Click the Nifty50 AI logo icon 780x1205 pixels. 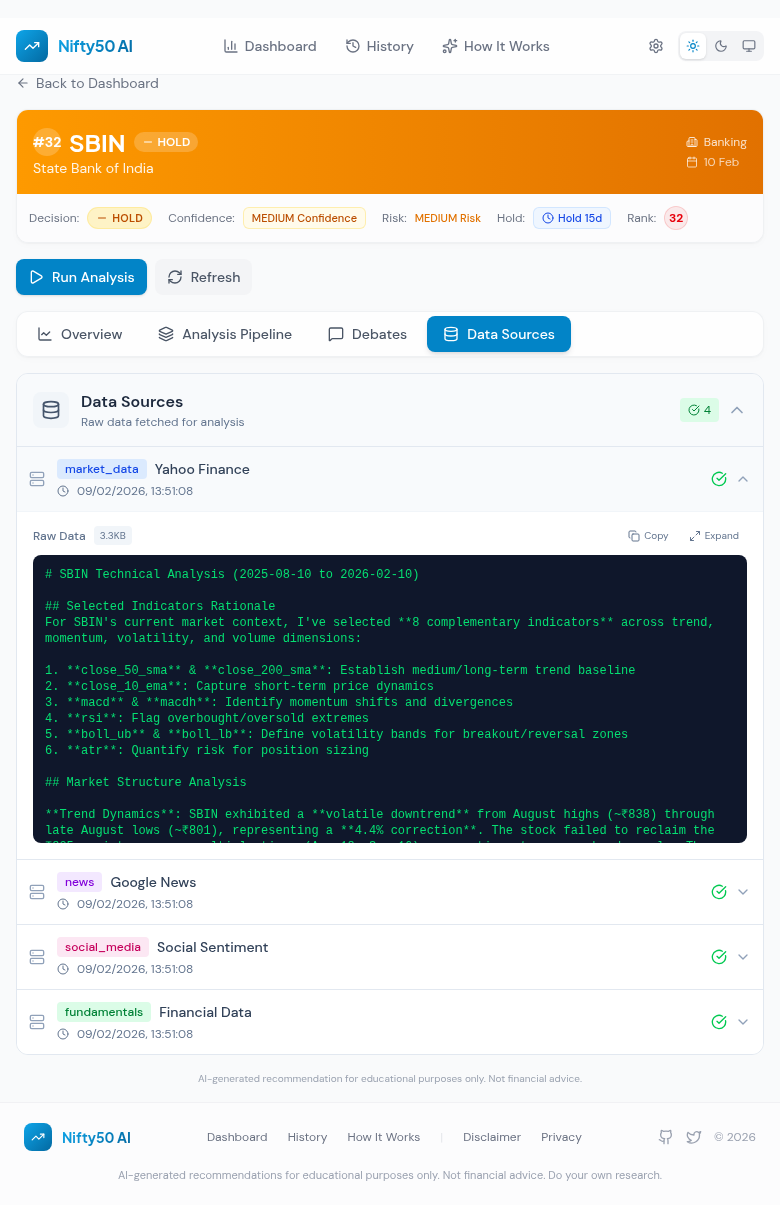click(x=32, y=46)
